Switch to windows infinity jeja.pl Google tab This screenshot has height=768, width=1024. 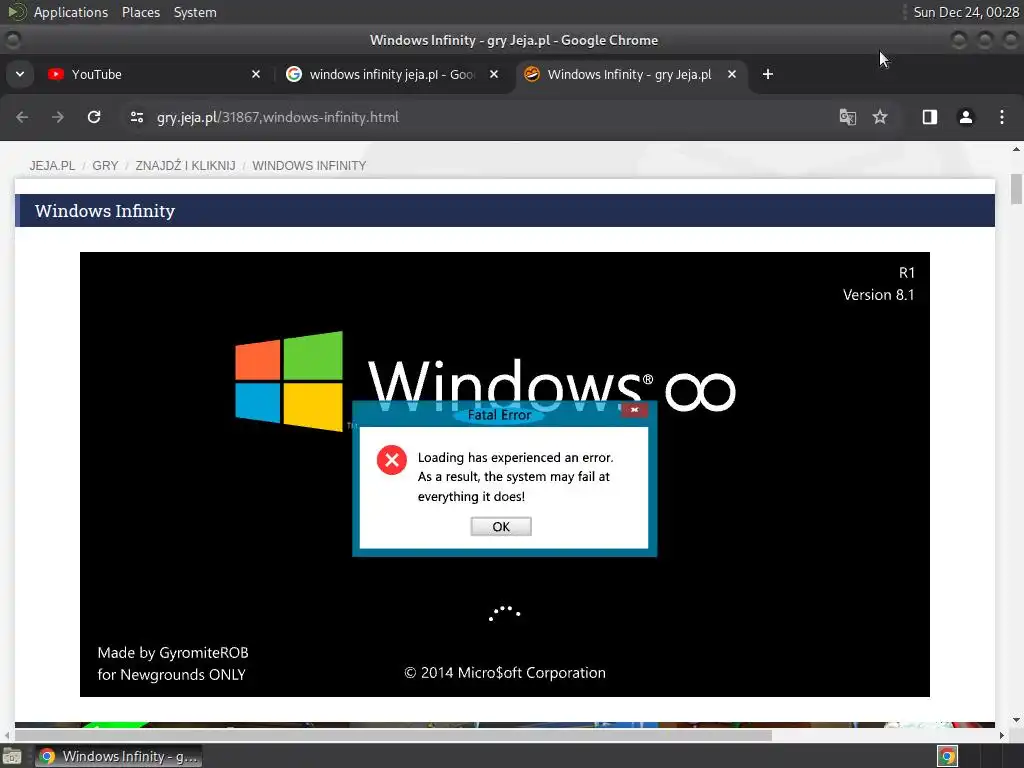[x=392, y=74]
